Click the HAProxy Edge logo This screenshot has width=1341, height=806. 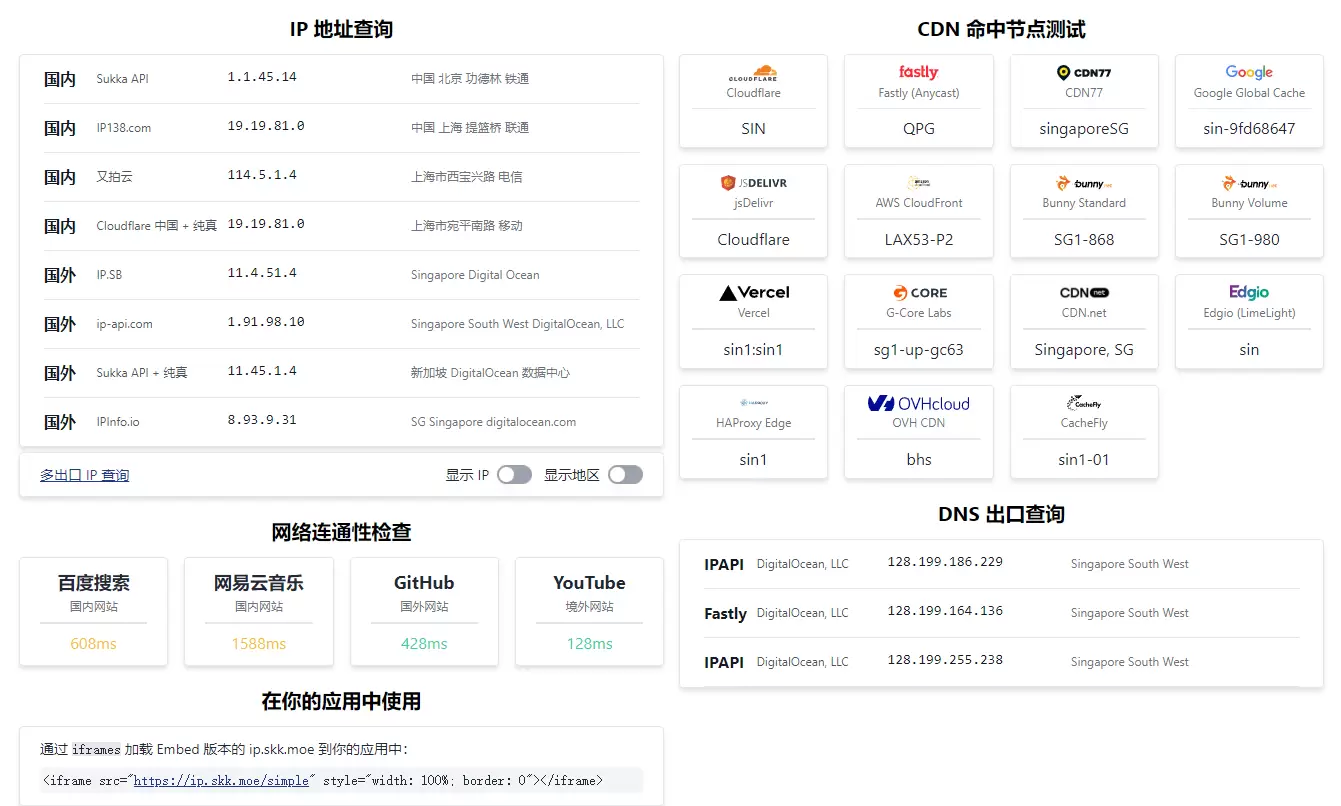pyautogui.click(x=753, y=403)
